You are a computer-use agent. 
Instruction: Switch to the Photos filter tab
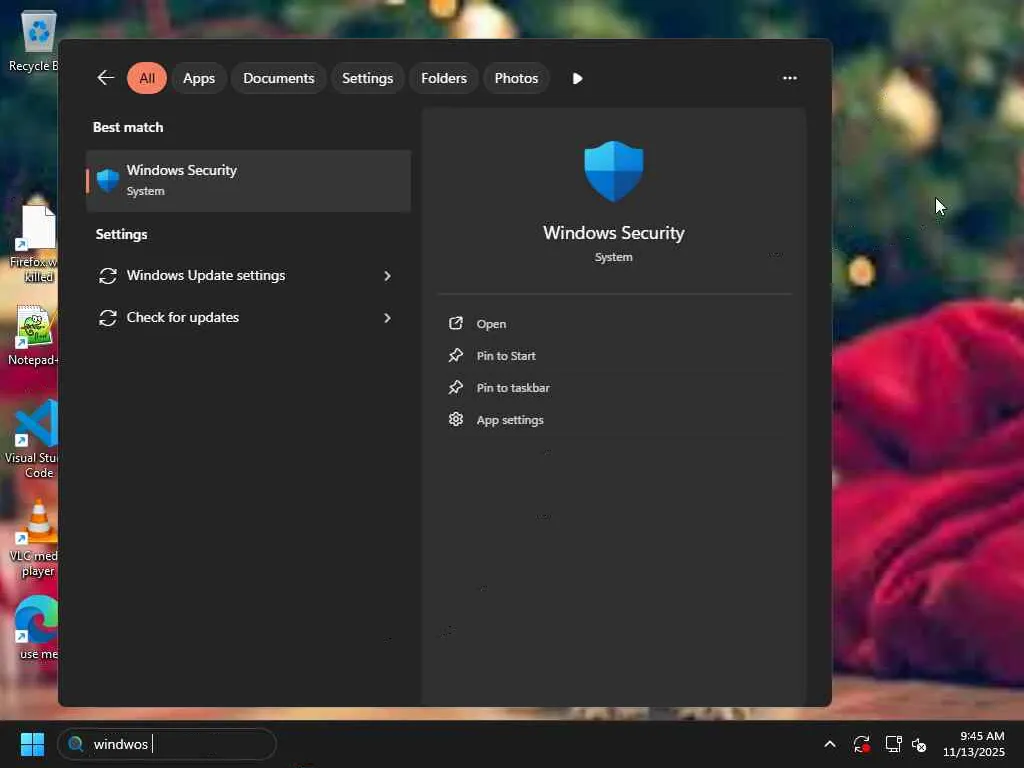pyautogui.click(x=516, y=78)
